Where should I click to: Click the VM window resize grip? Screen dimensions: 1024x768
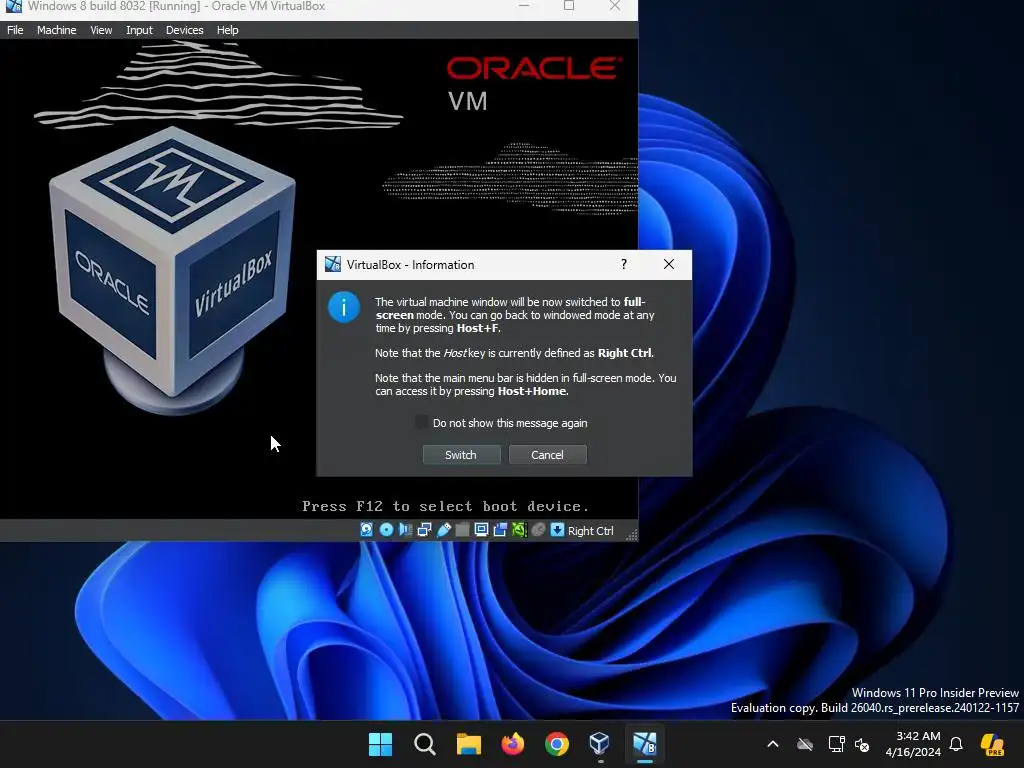click(x=632, y=535)
